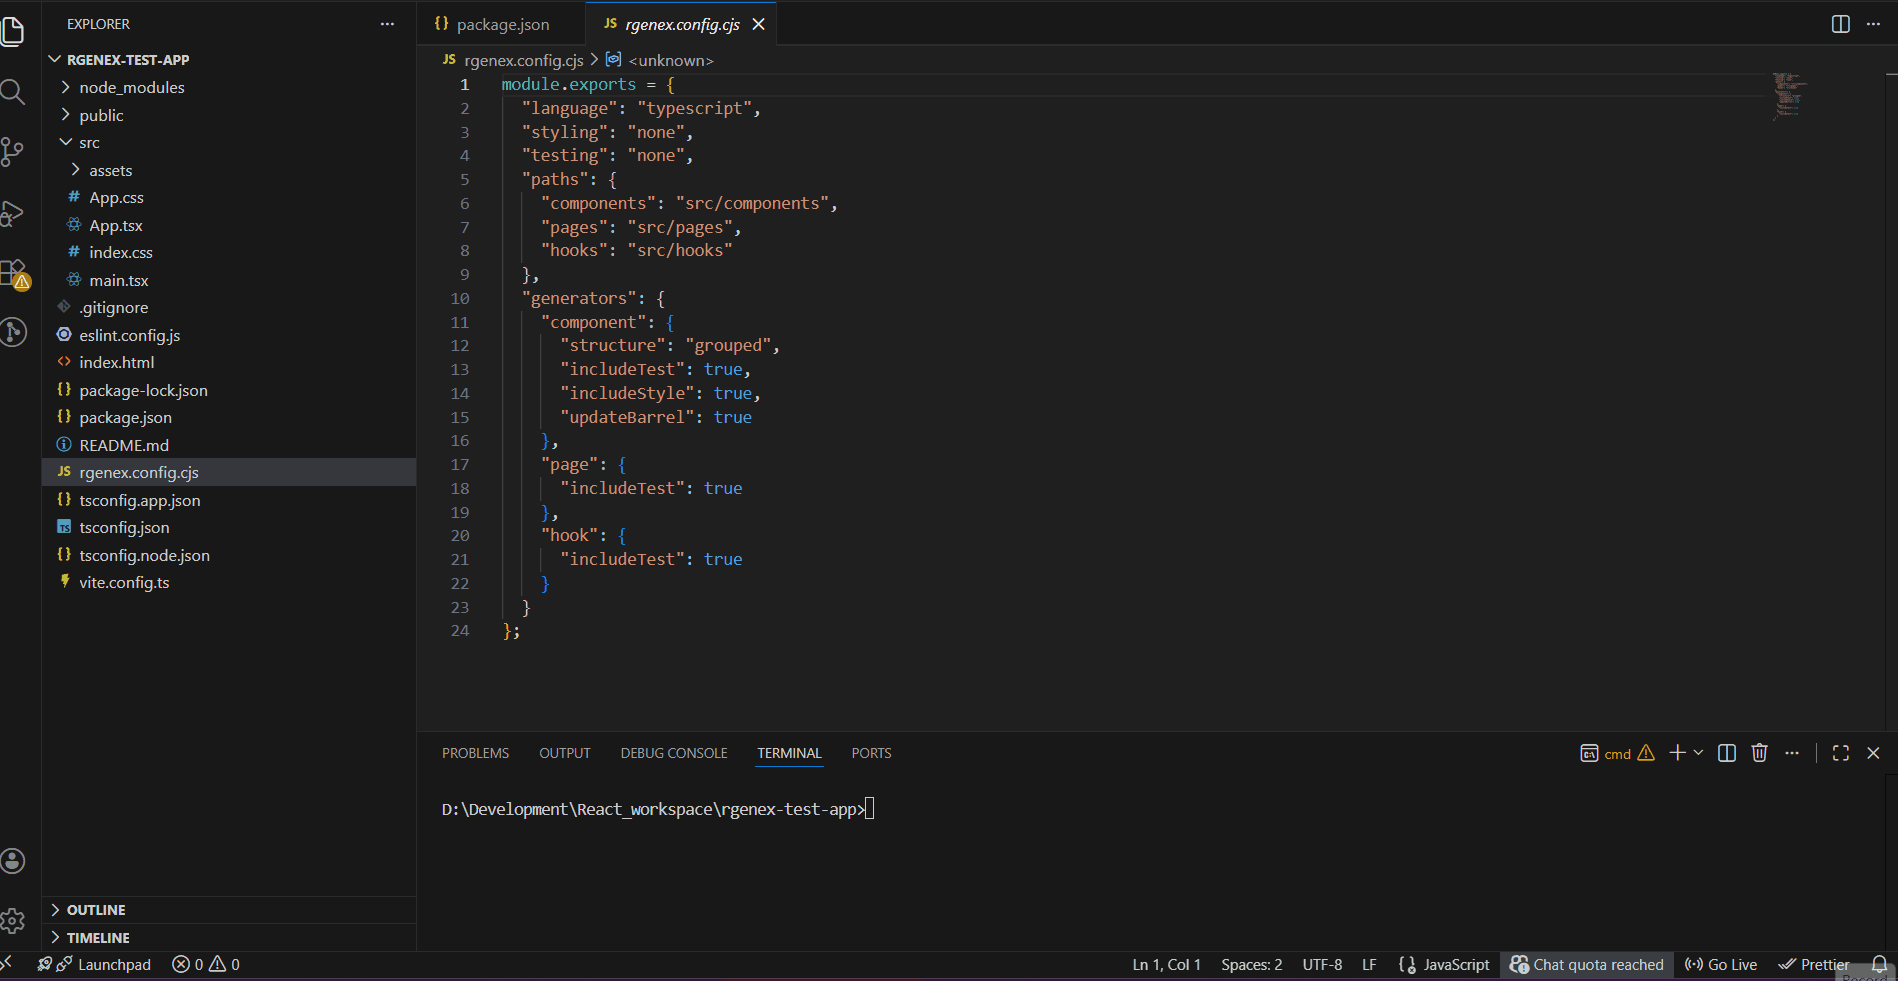This screenshot has width=1898, height=981.
Task: Click Prettier status bar item
Action: click(x=1814, y=965)
